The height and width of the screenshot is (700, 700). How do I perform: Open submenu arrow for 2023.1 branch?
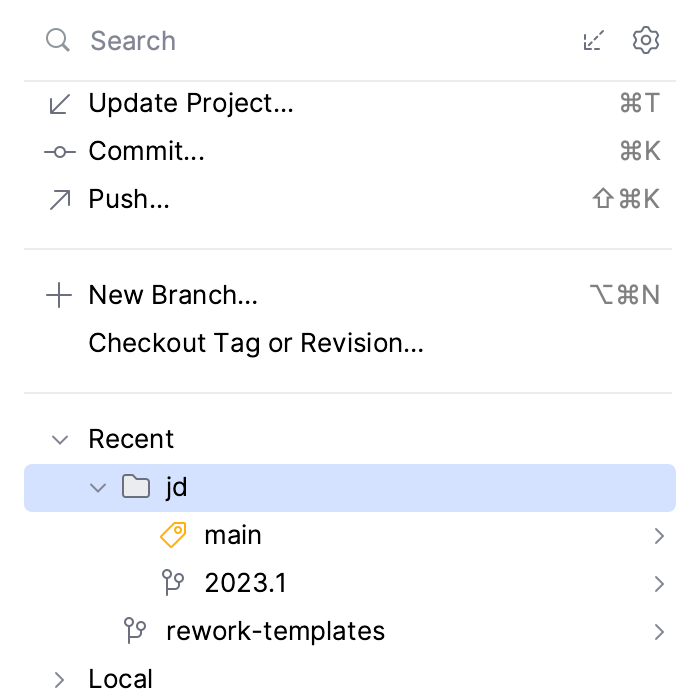coord(659,584)
